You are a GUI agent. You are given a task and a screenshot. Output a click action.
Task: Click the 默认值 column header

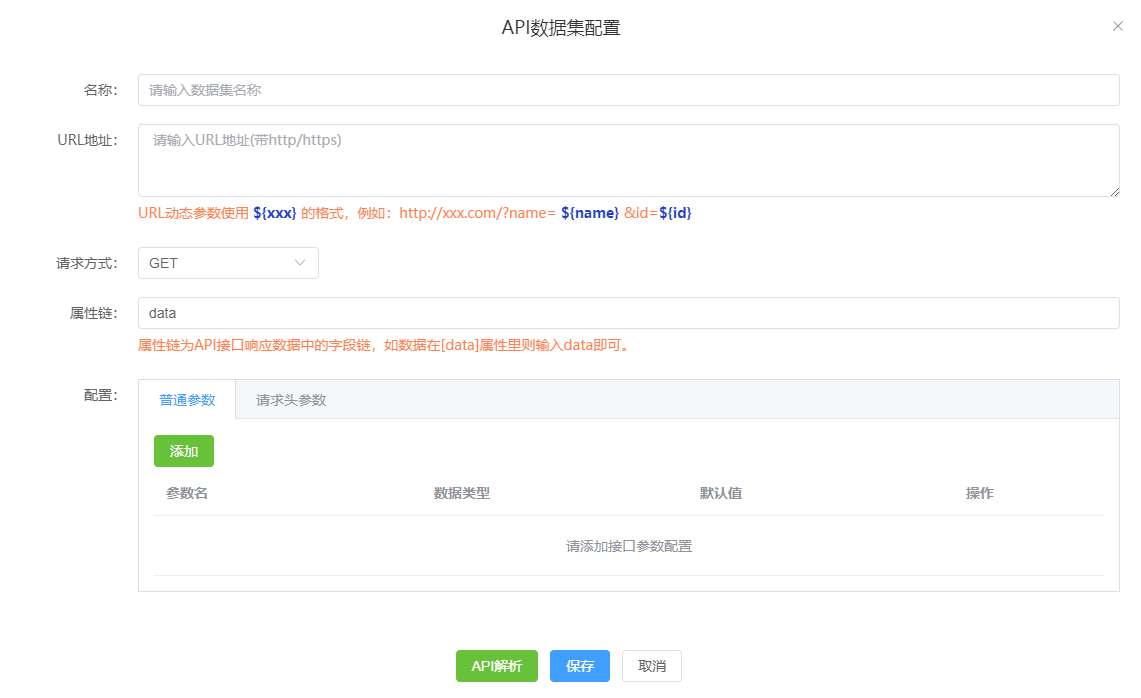pyautogui.click(x=720, y=493)
